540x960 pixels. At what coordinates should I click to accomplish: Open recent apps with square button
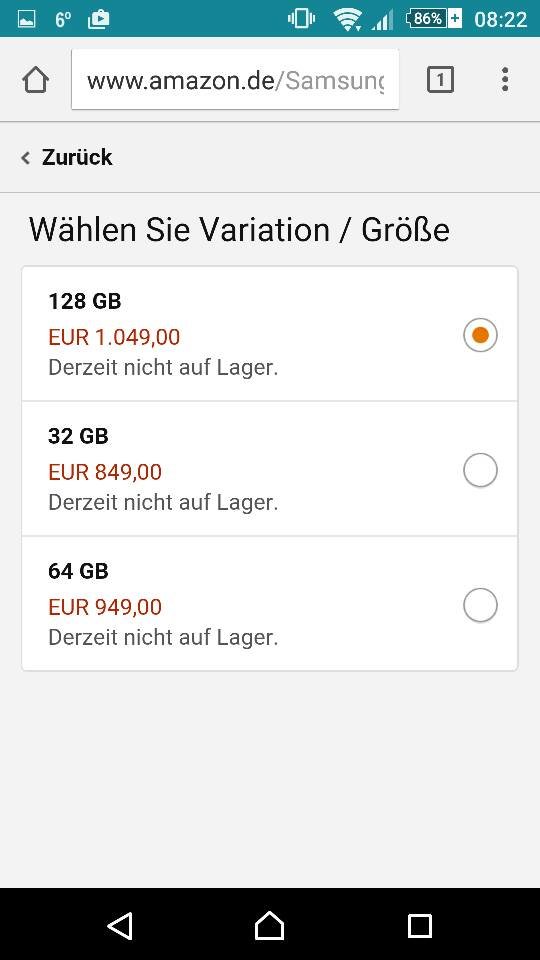(x=419, y=926)
